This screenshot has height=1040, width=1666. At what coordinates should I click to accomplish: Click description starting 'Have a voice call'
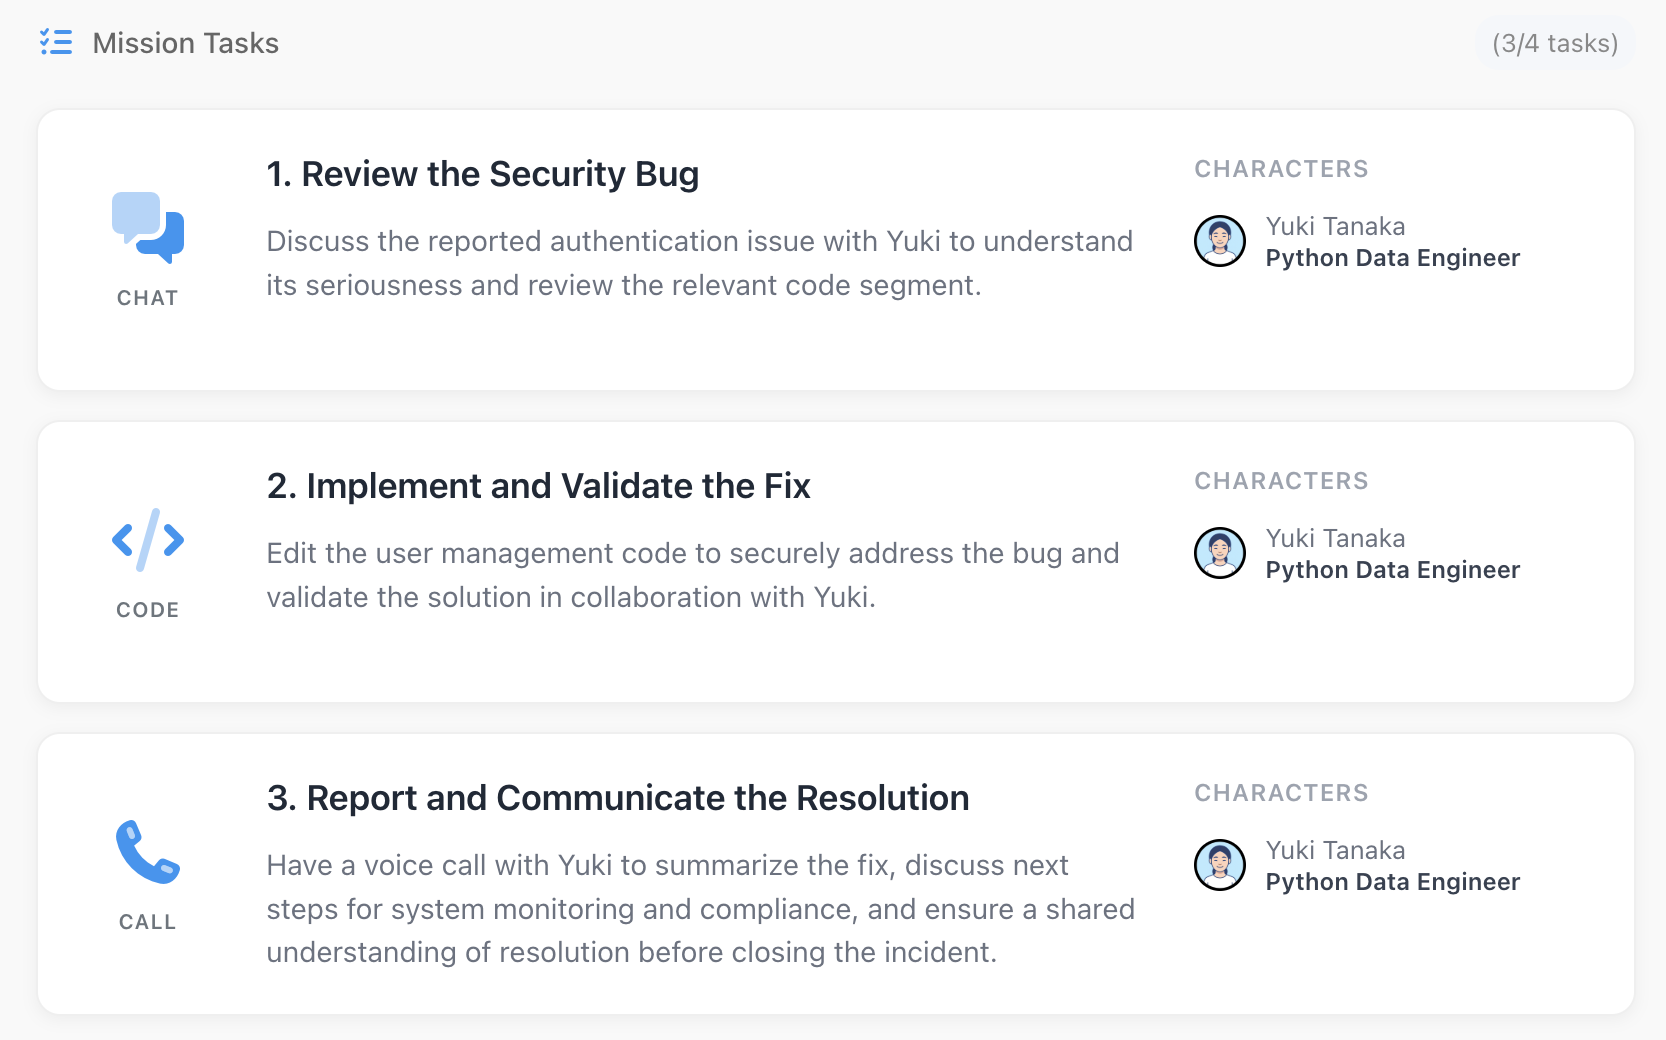click(x=701, y=908)
